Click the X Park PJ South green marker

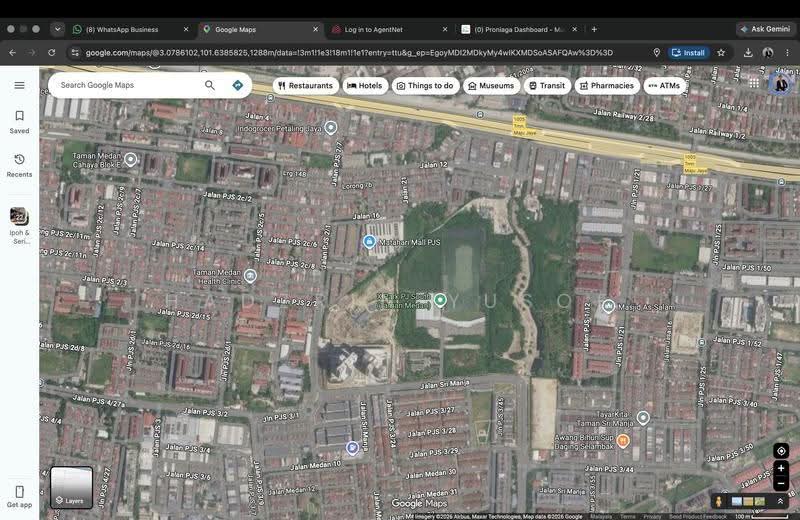click(x=440, y=300)
